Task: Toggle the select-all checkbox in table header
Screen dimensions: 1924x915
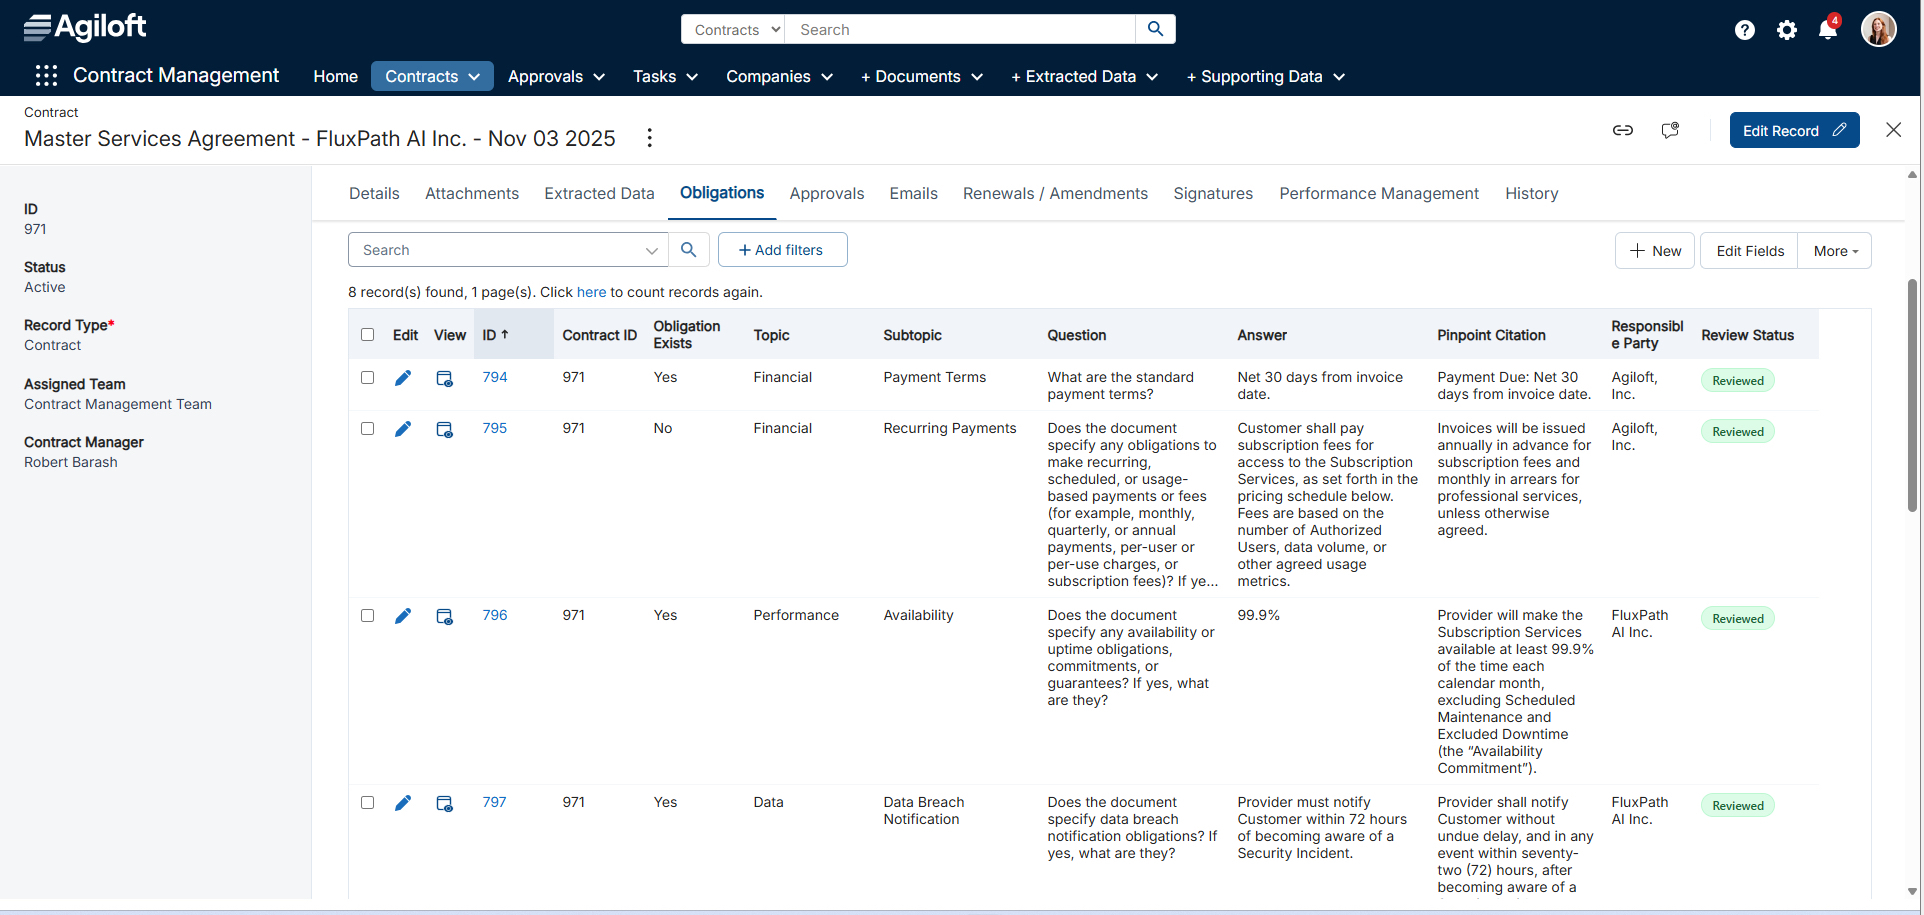Action: click(x=368, y=335)
